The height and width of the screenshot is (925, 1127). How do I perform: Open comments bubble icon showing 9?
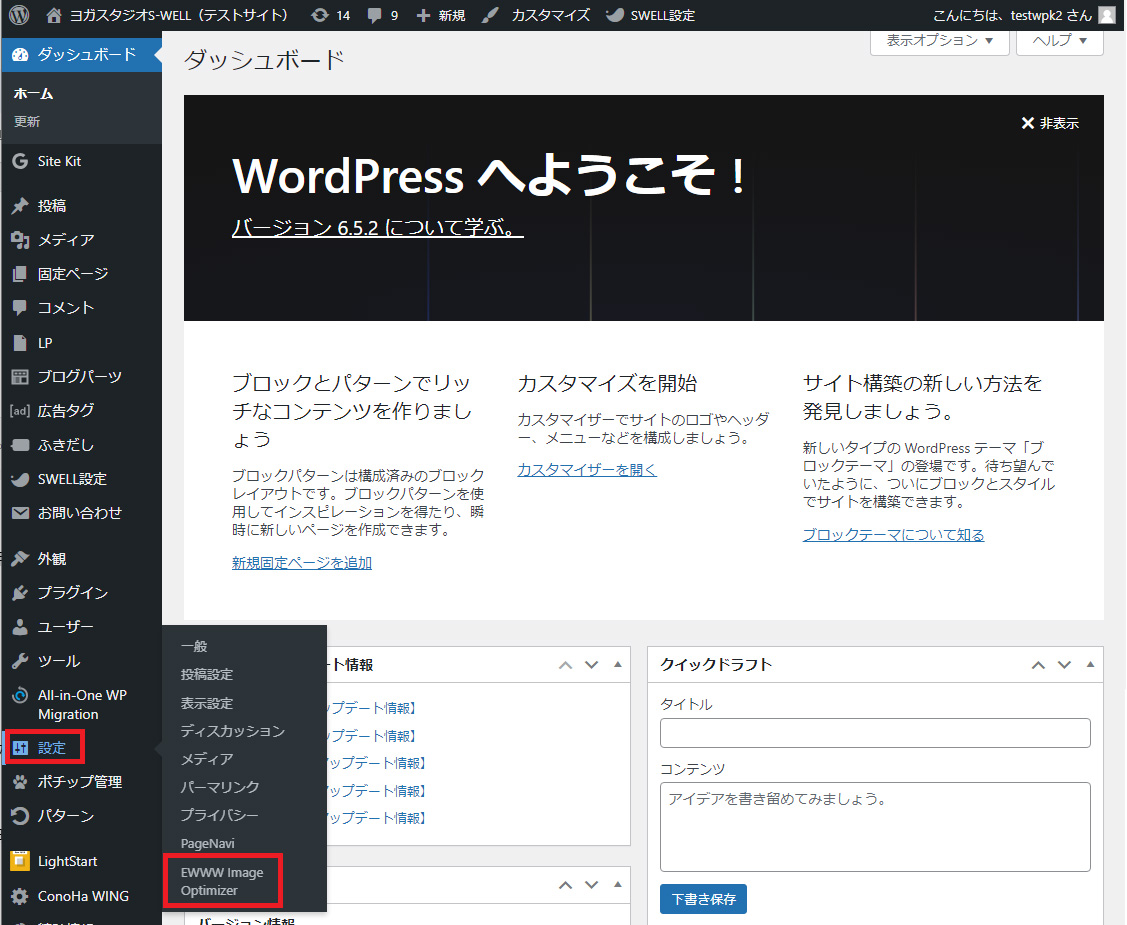click(374, 15)
